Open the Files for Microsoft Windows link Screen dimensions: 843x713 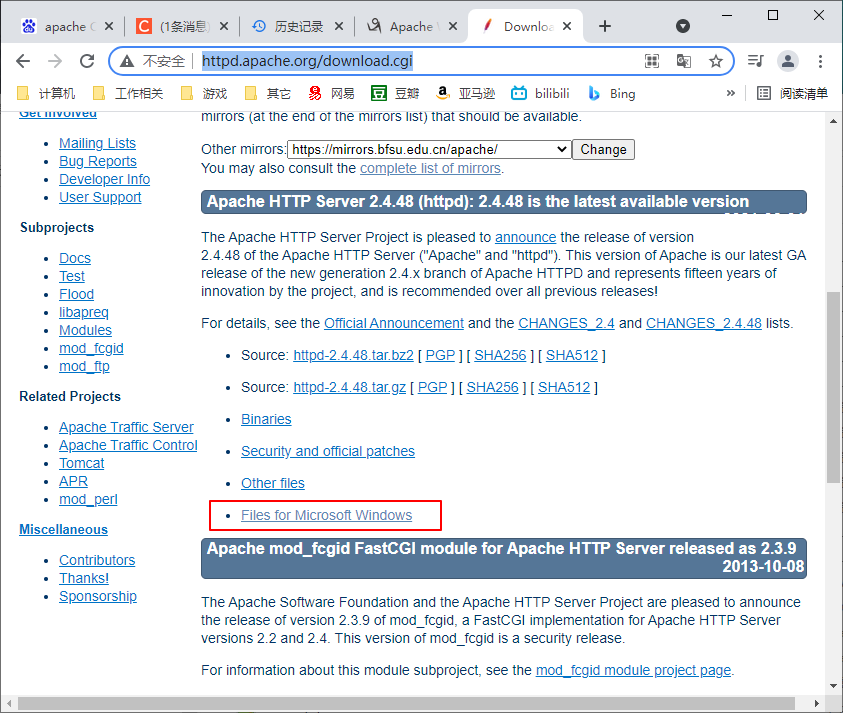coord(323,514)
